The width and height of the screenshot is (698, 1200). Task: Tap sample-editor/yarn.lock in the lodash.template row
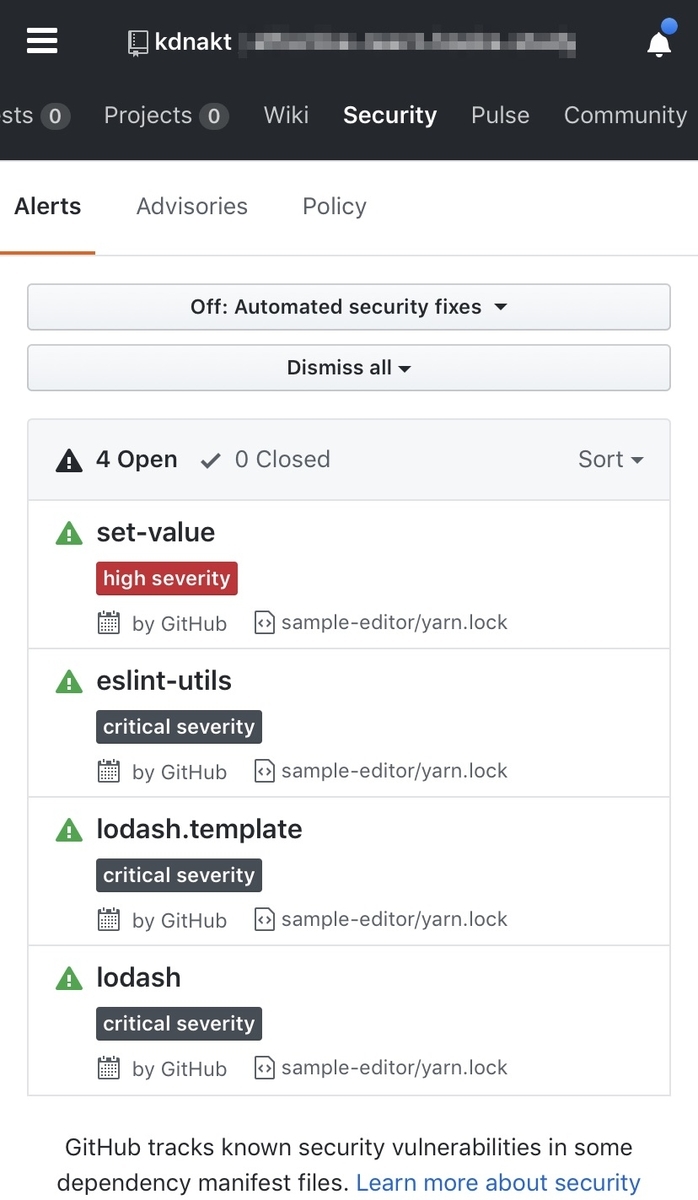(x=394, y=918)
